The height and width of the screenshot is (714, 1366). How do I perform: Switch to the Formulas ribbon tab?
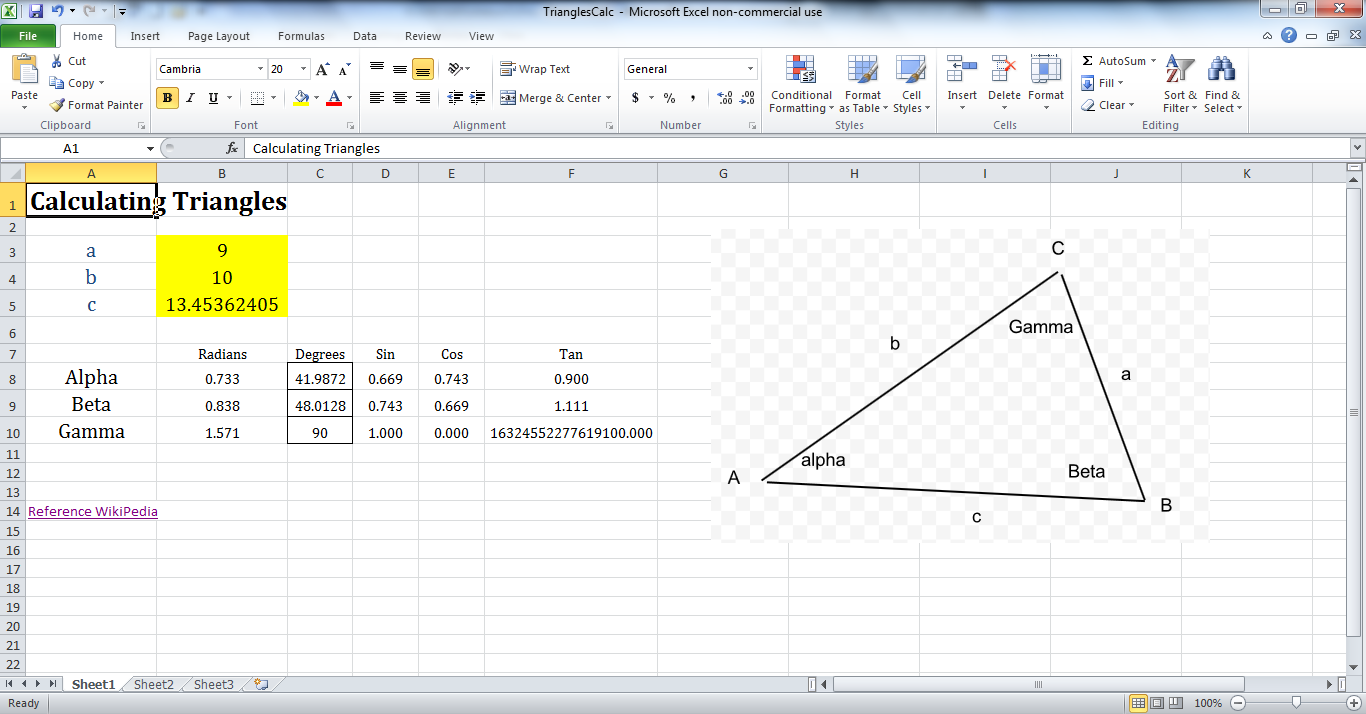(301, 36)
